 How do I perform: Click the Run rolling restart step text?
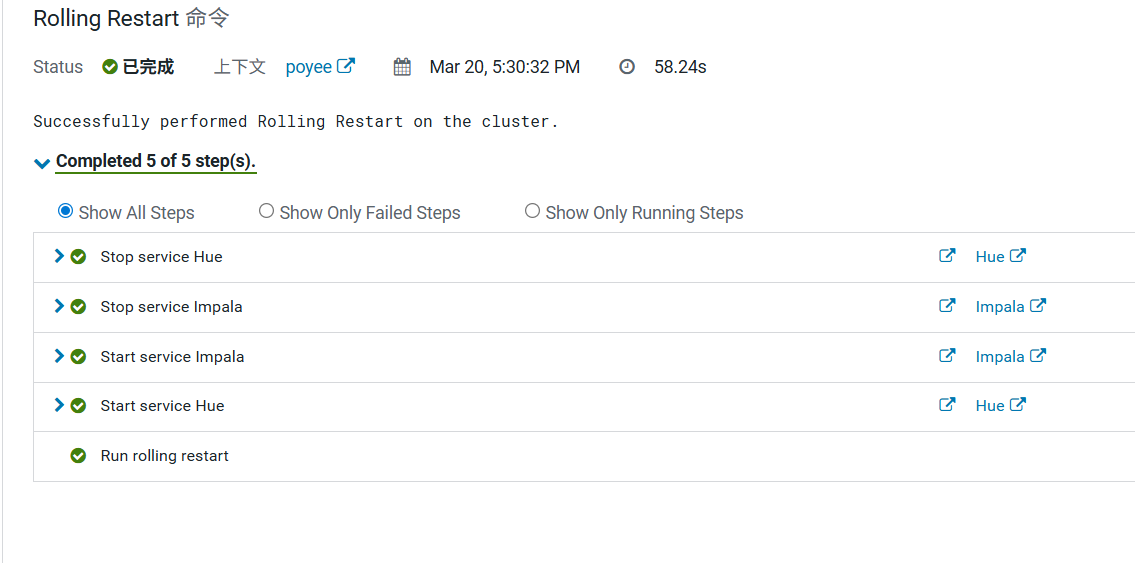click(x=165, y=456)
